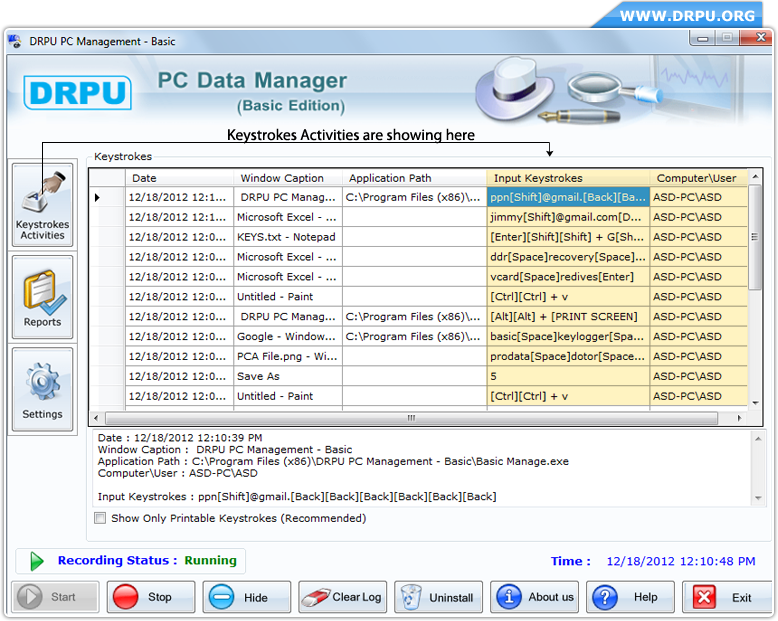
Task: Select the keystrokes cell containing '5'
Action: coord(568,376)
